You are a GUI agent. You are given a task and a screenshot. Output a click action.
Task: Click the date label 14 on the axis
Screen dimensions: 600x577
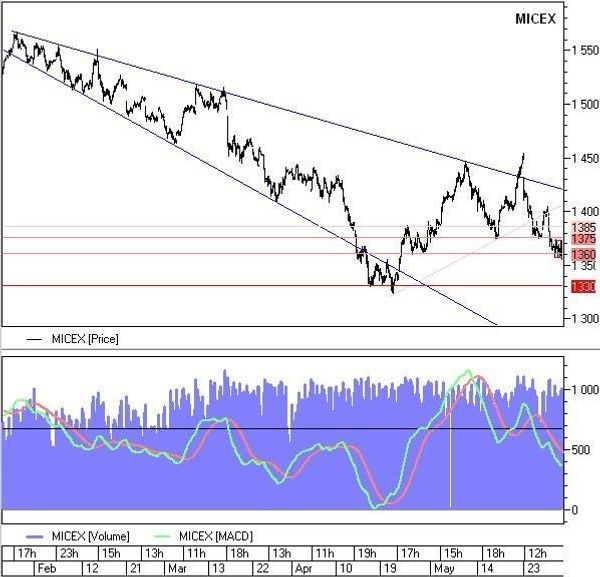(x=487, y=568)
